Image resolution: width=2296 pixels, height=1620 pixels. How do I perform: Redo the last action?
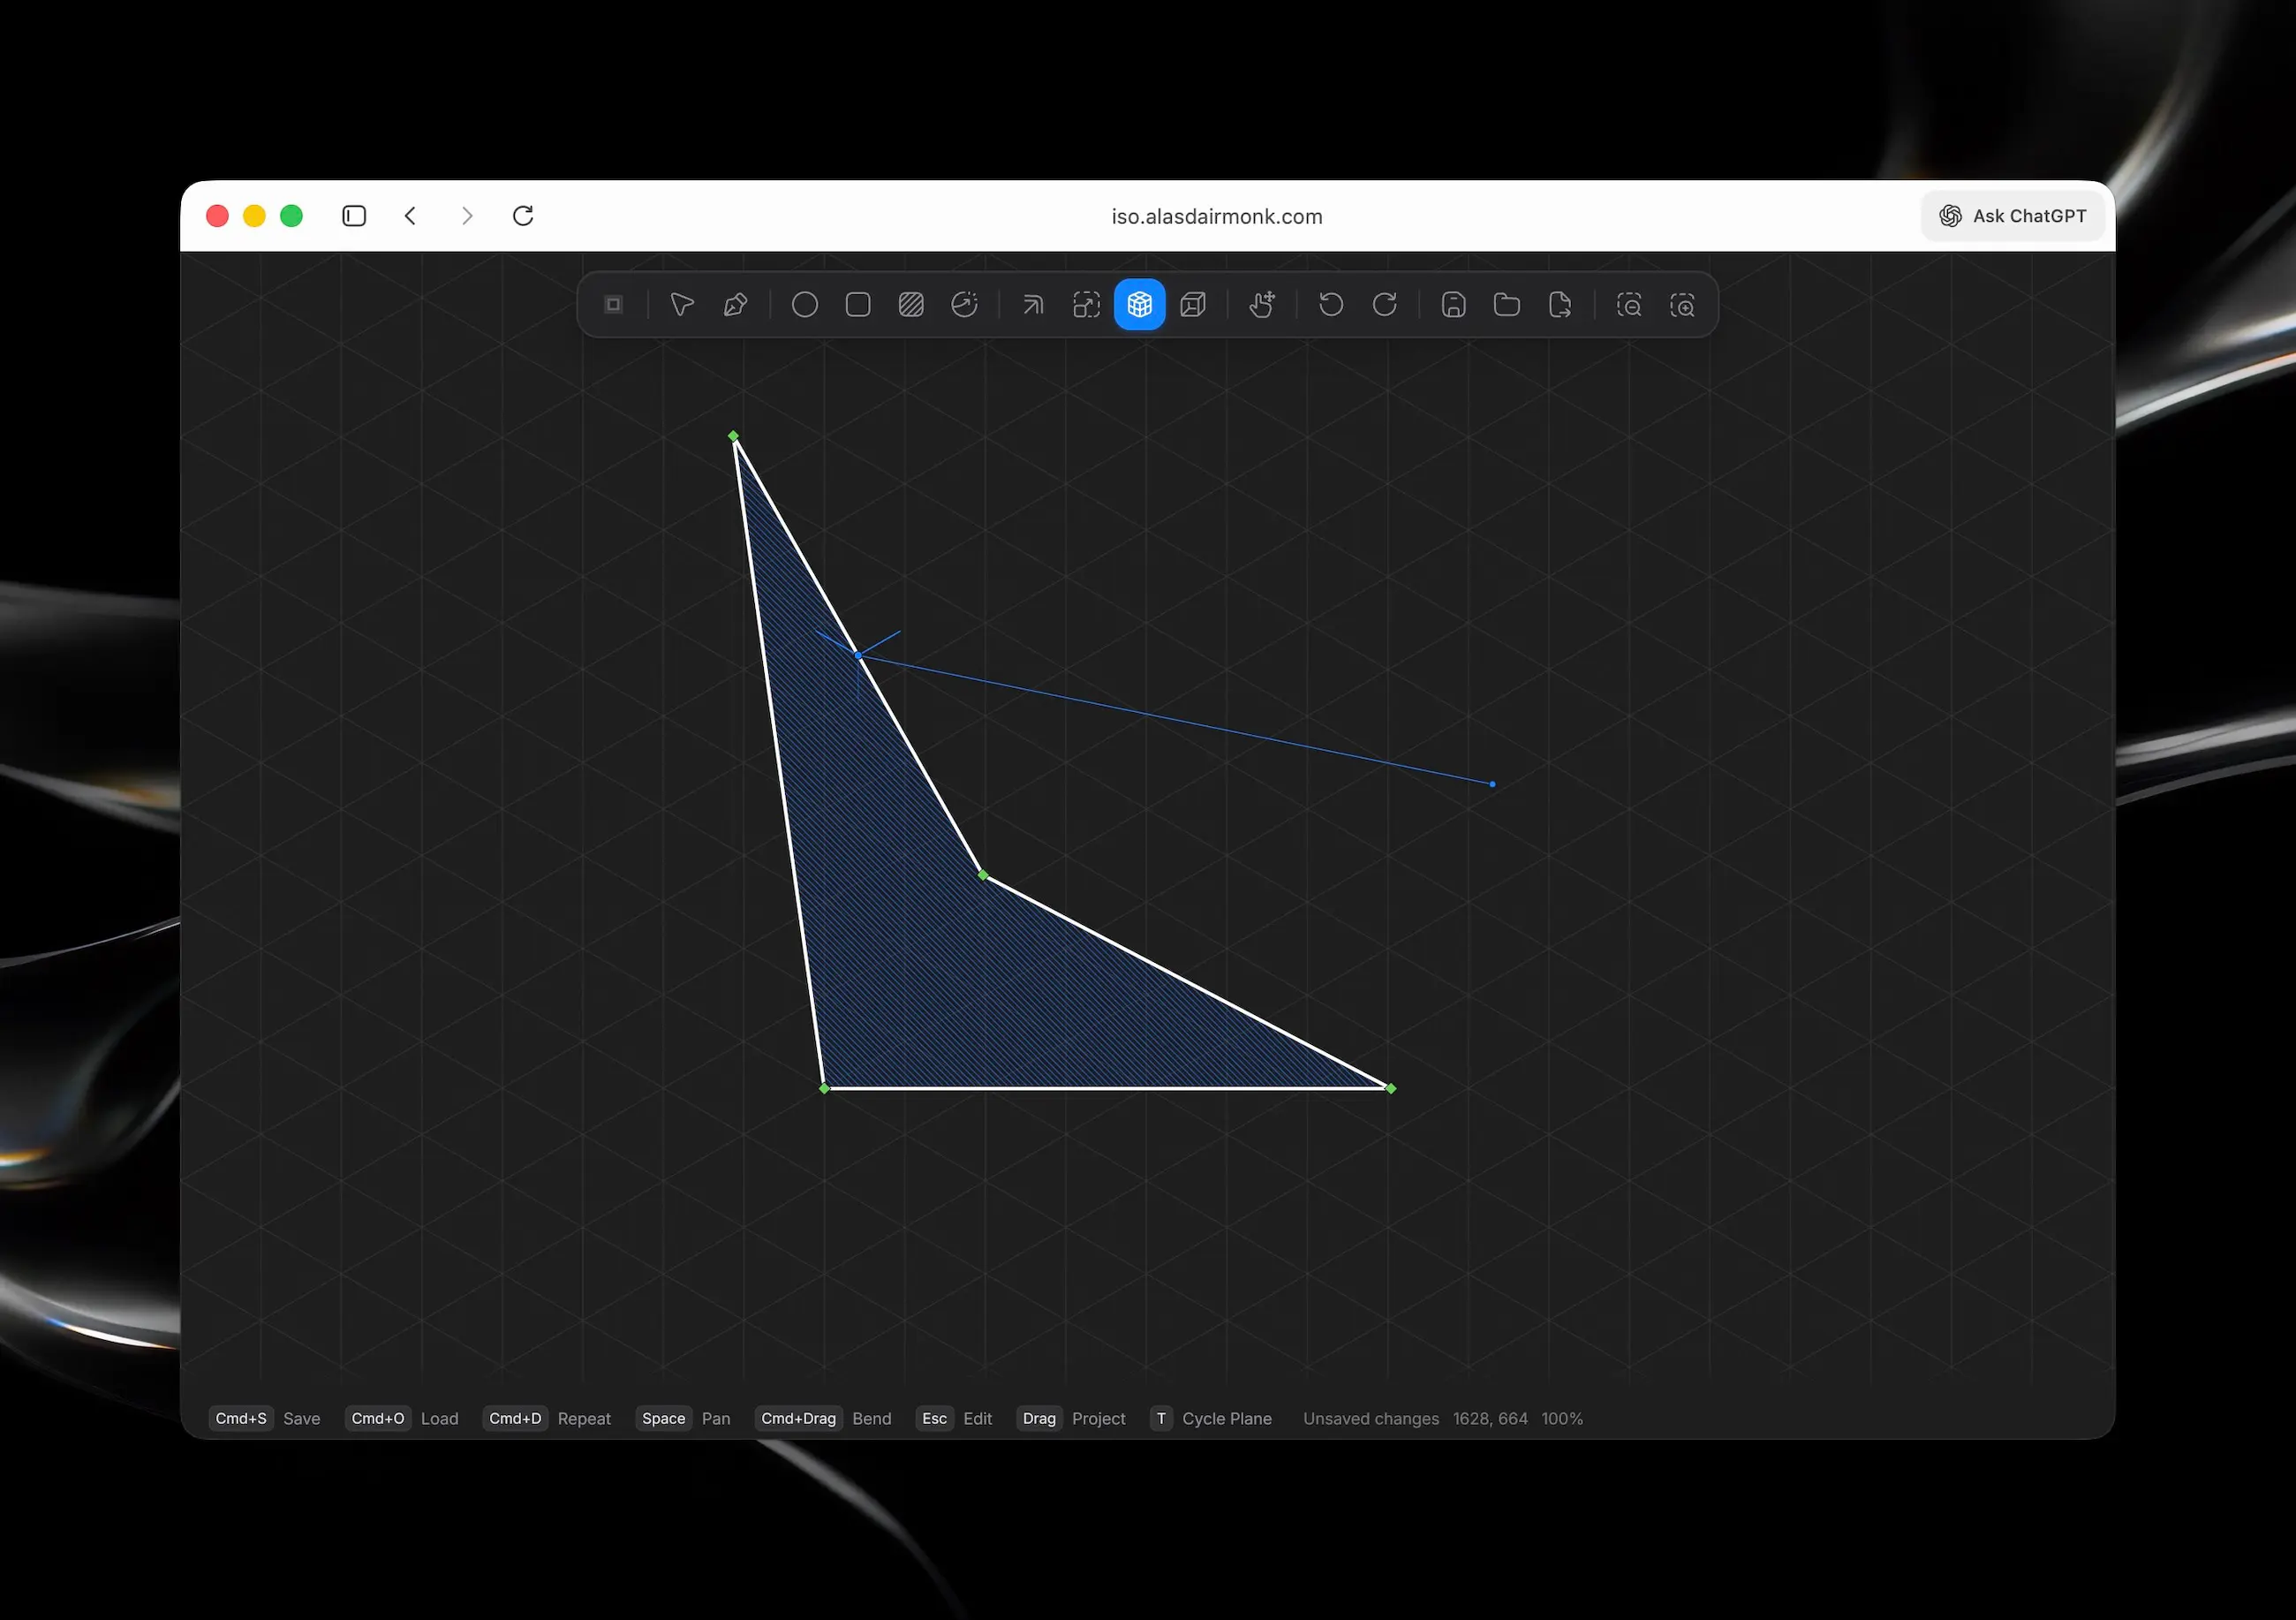click(x=1384, y=304)
